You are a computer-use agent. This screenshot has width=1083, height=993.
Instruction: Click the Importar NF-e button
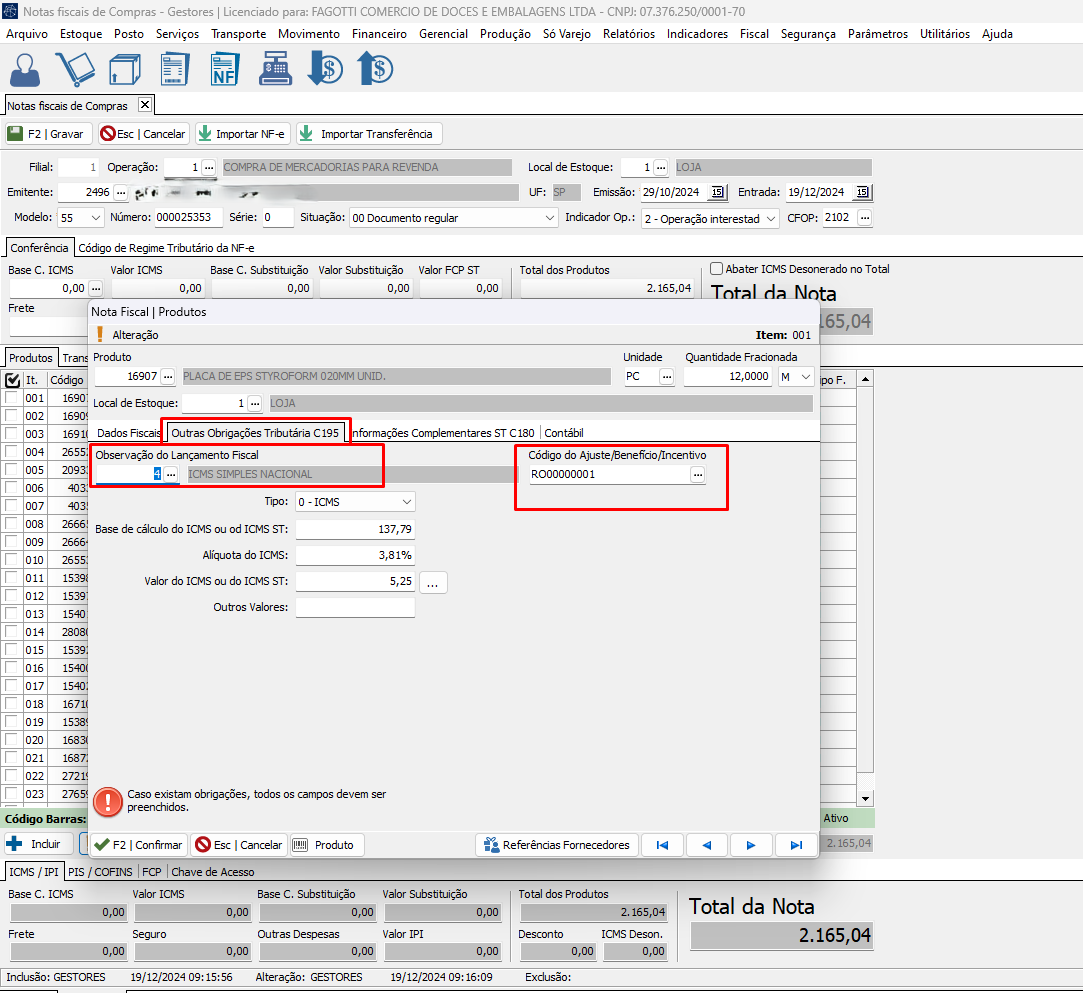(241, 134)
